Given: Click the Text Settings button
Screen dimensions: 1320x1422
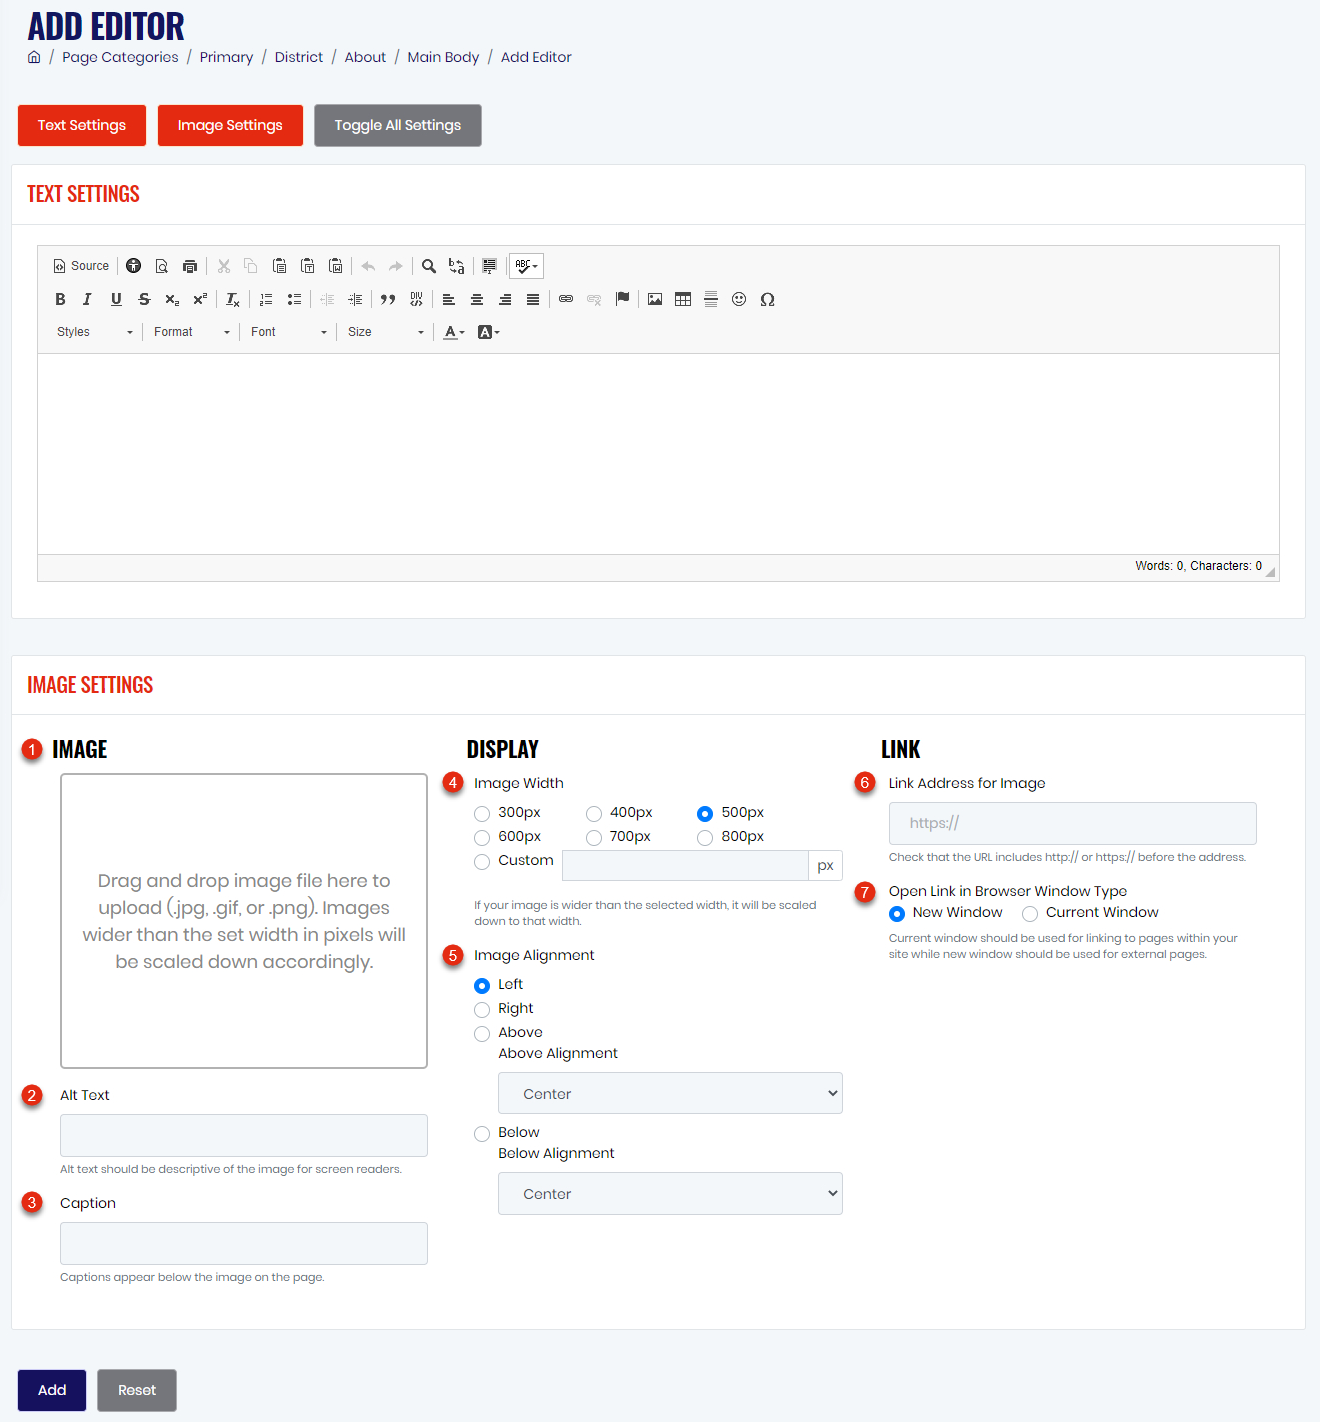Looking at the screenshot, I should (x=82, y=125).
